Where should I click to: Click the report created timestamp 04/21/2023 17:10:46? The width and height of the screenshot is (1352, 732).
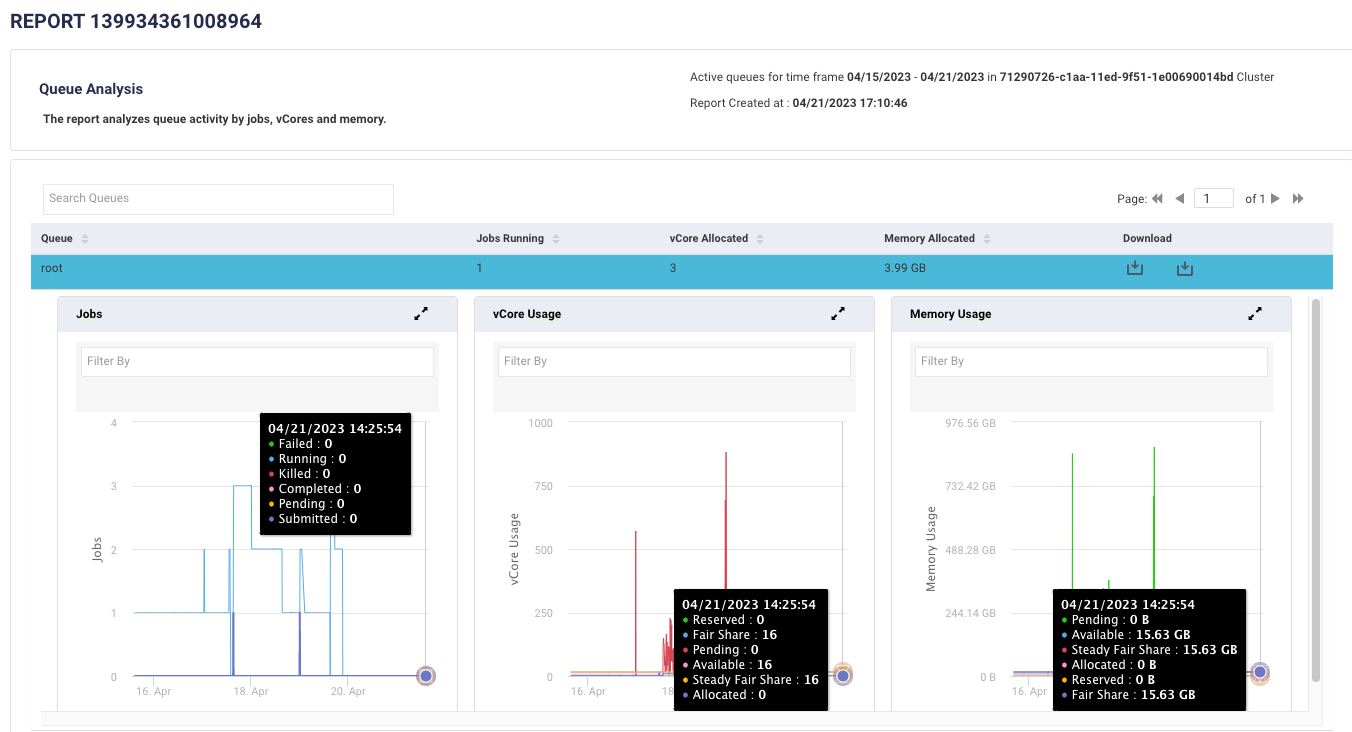(x=850, y=103)
